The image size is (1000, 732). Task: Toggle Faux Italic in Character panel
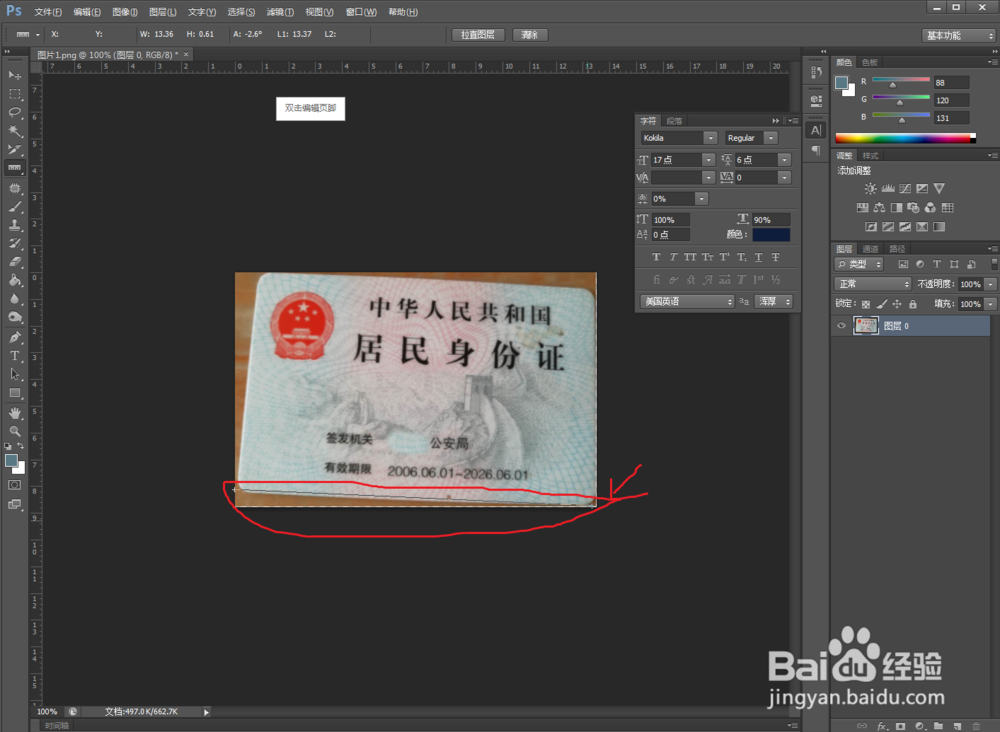point(673,257)
